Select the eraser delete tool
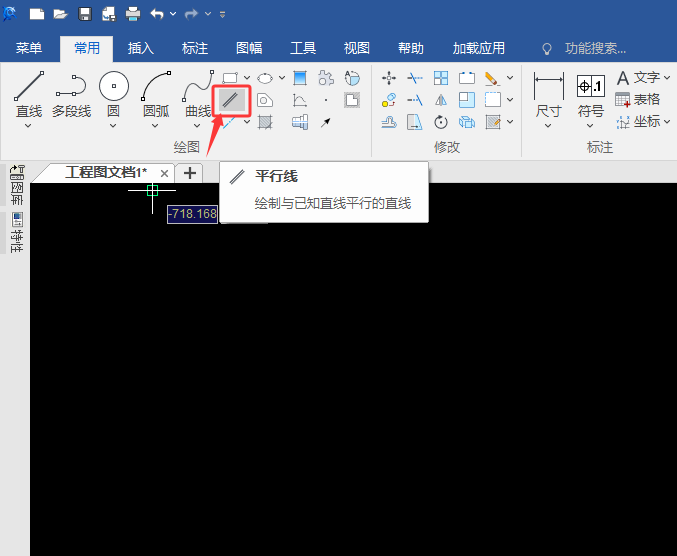 coord(492,78)
